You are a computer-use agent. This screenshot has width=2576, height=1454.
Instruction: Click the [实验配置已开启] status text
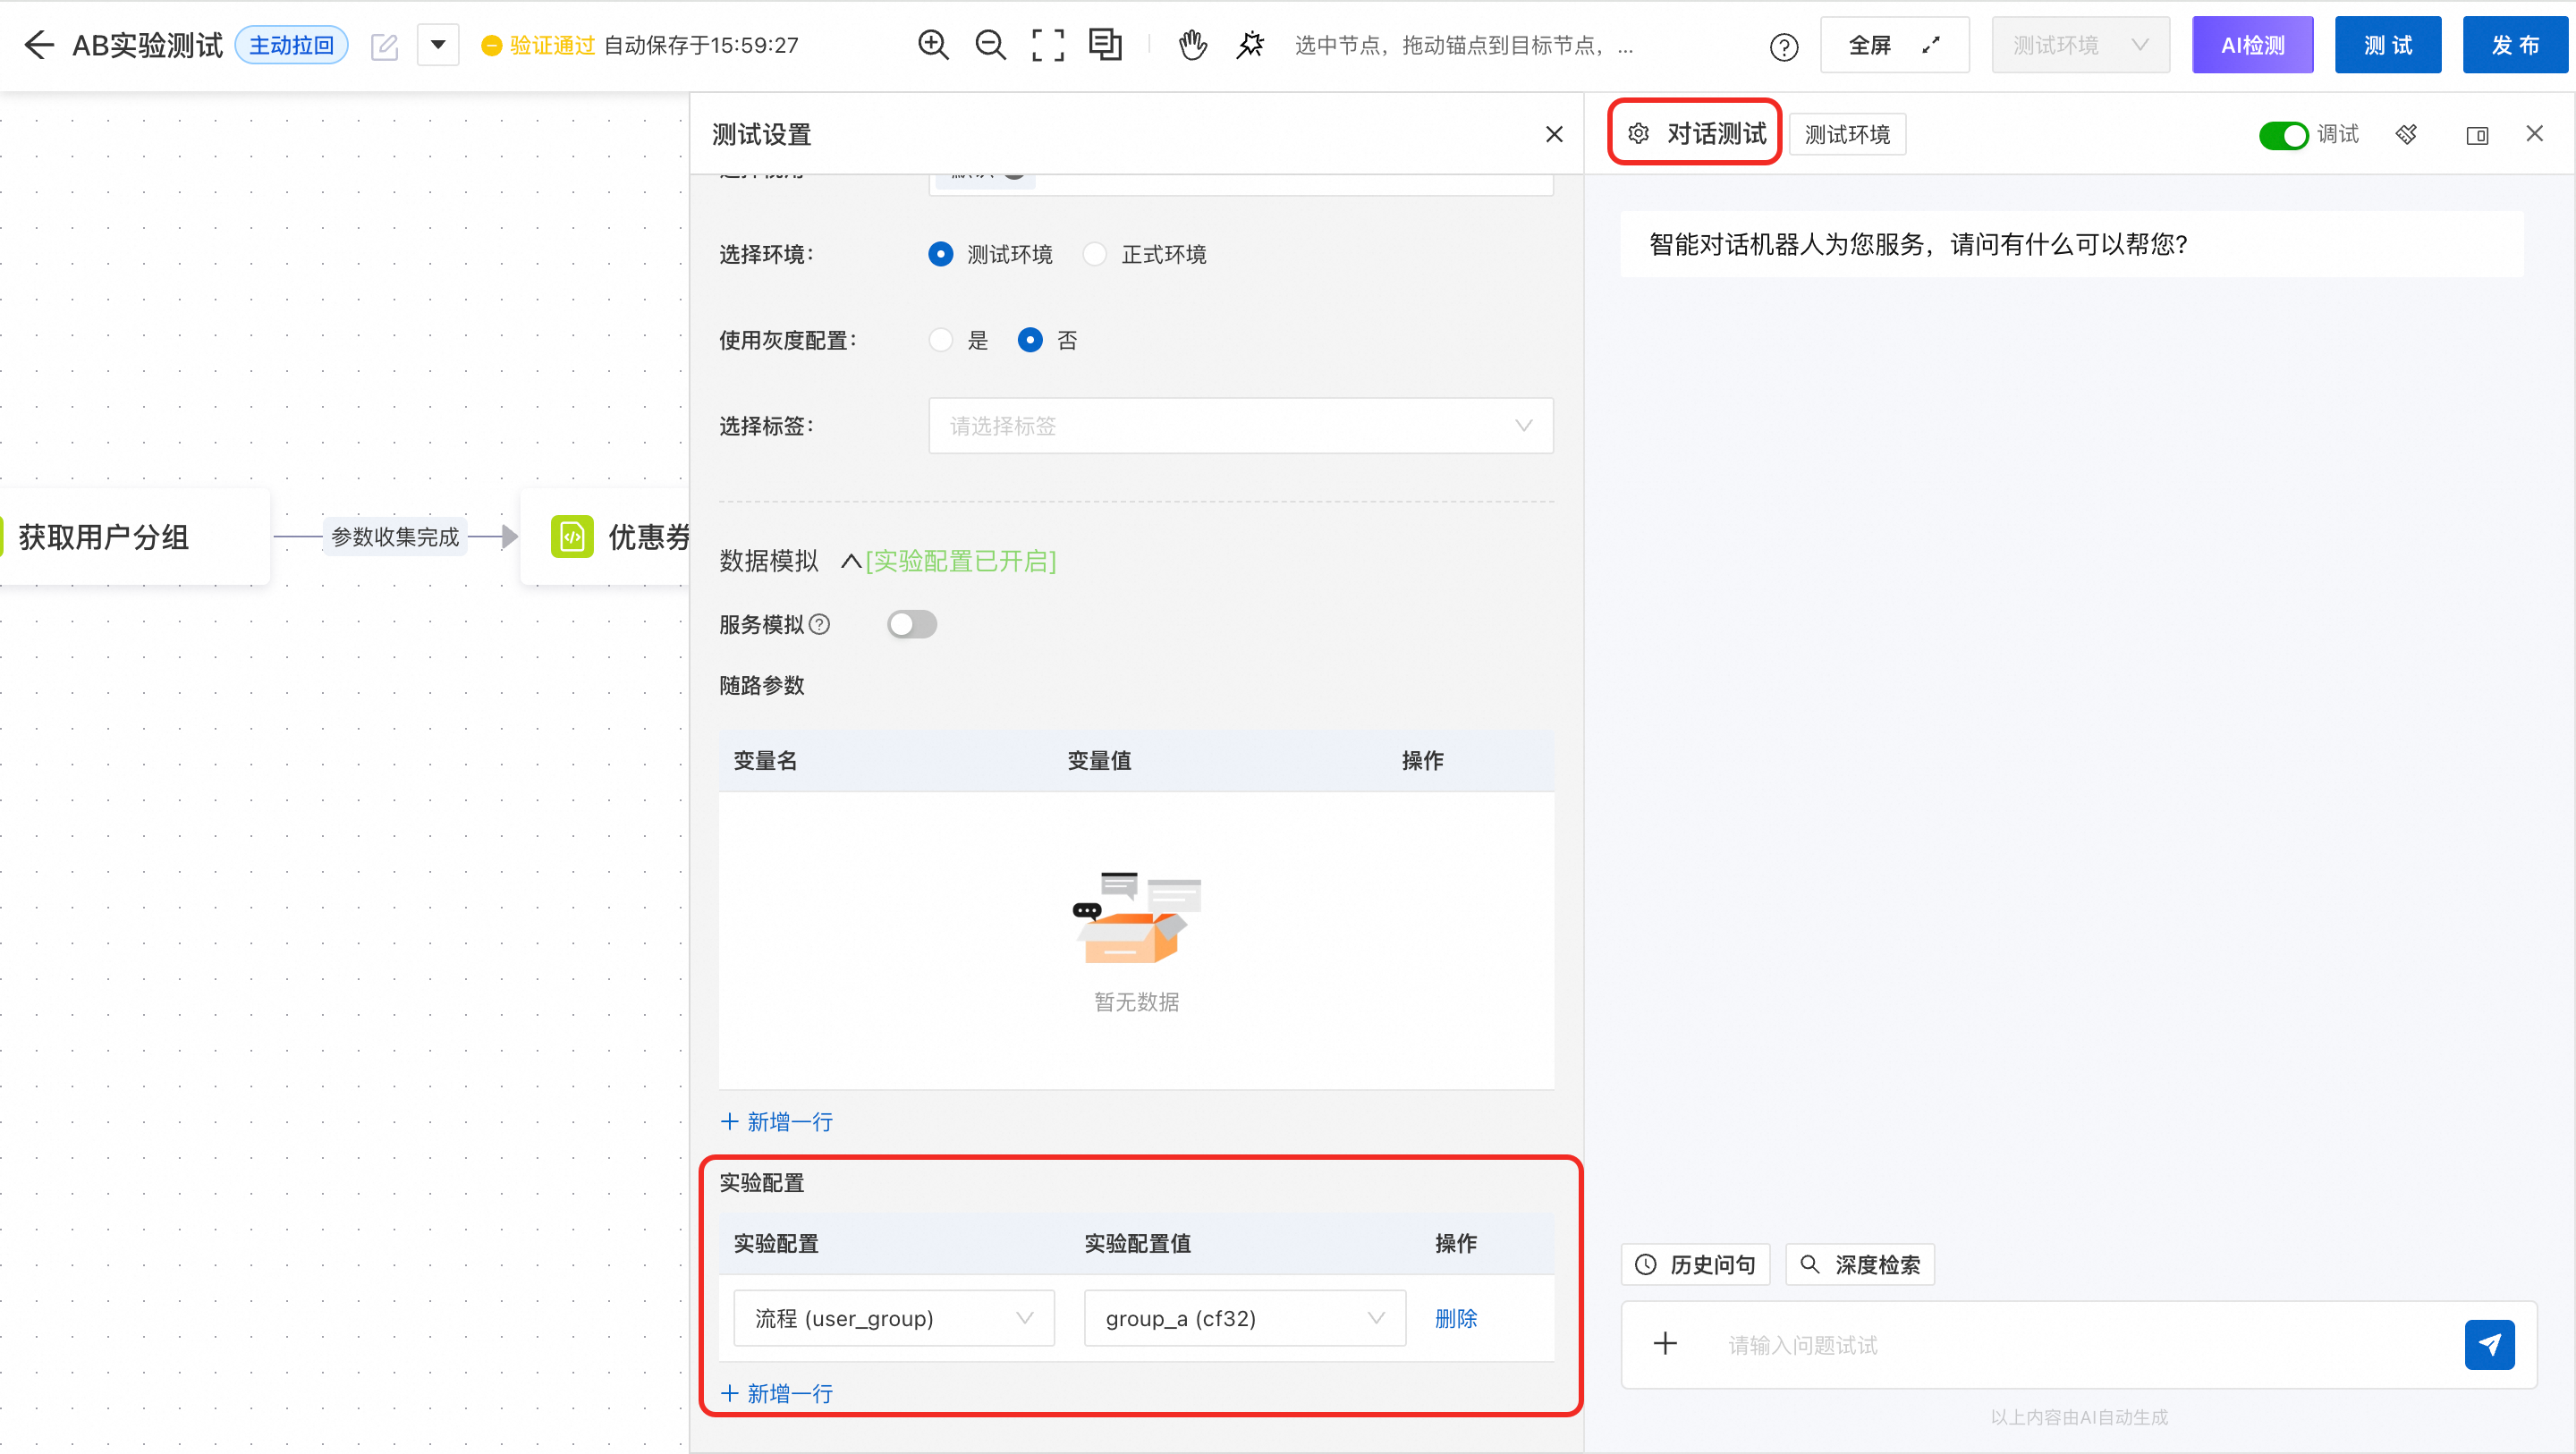[x=961, y=561]
